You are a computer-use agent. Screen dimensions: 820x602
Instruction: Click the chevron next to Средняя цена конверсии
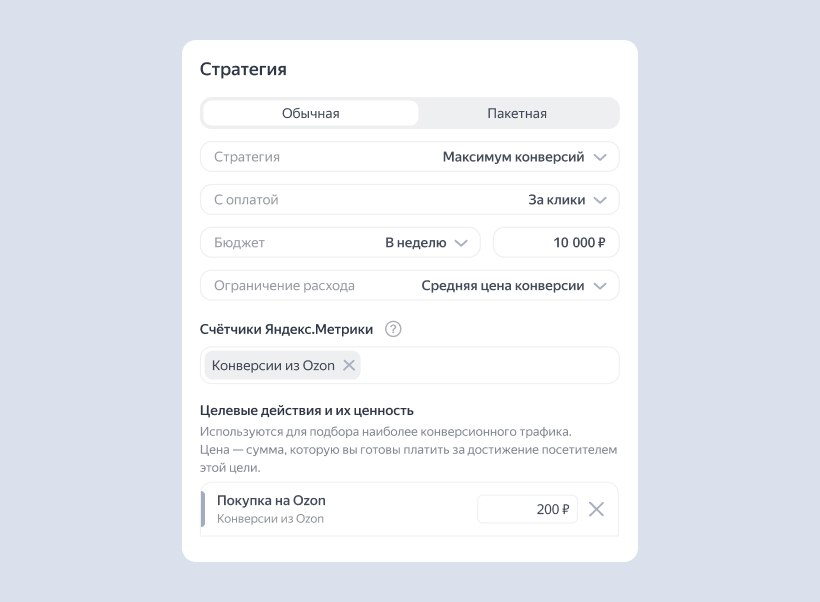pos(600,286)
